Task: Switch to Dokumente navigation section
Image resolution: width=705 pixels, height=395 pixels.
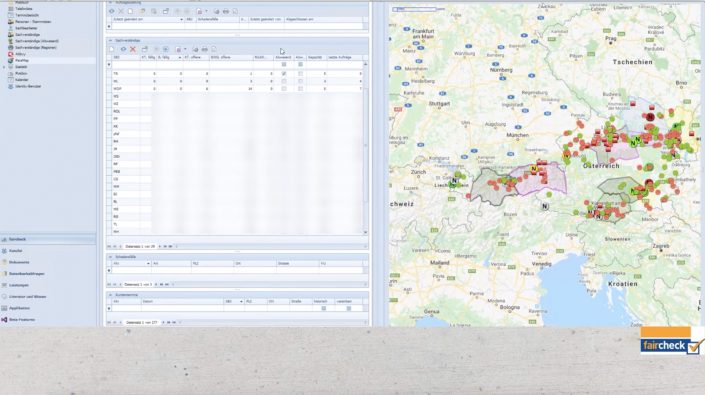Action: pos(19,262)
